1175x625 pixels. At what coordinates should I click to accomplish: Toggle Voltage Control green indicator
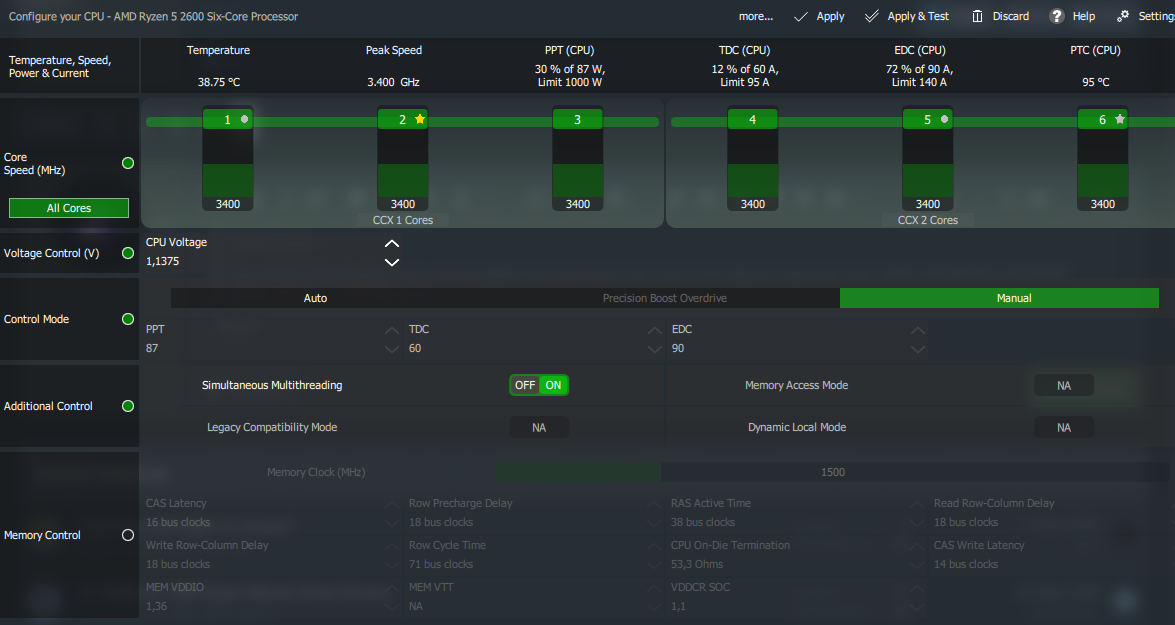128,253
